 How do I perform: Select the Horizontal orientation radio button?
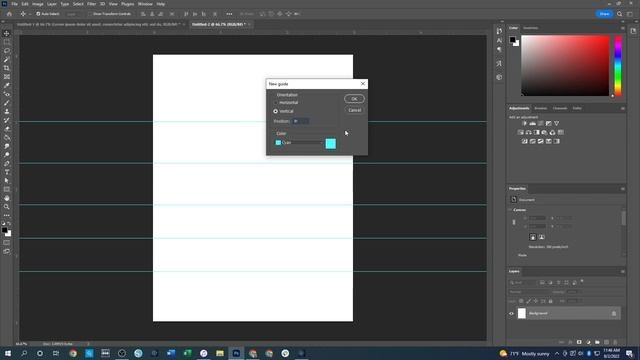(x=276, y=103)
